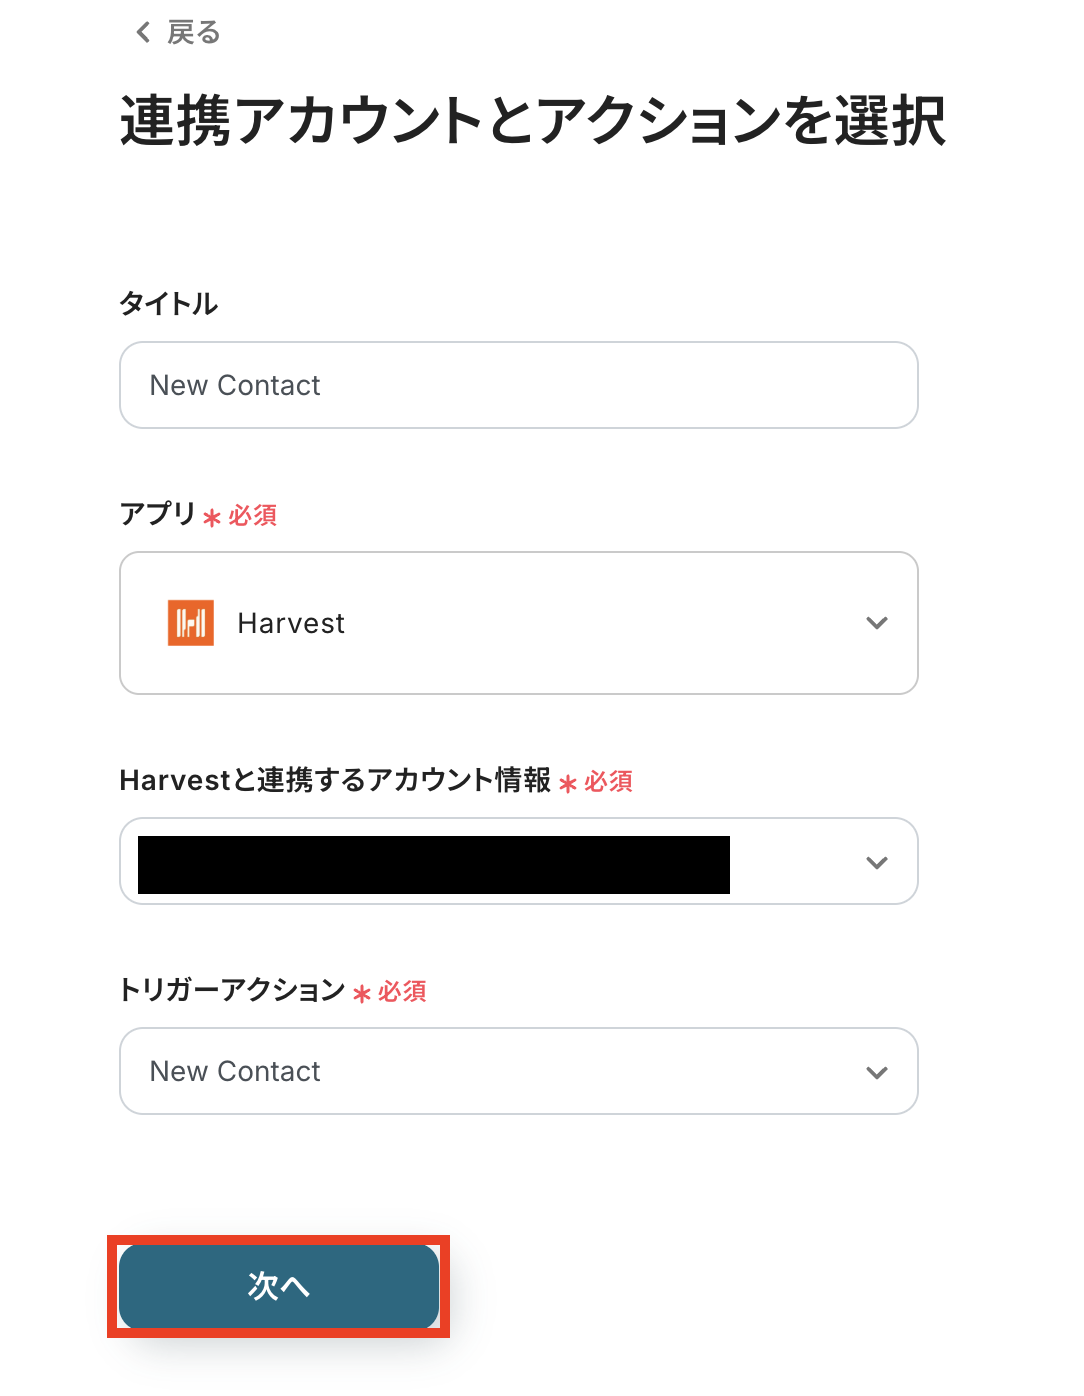Screen dimensions: 1084x1396
Task: Click the 必須 marker next to トリガーアクション
Action: coord(402,991)
